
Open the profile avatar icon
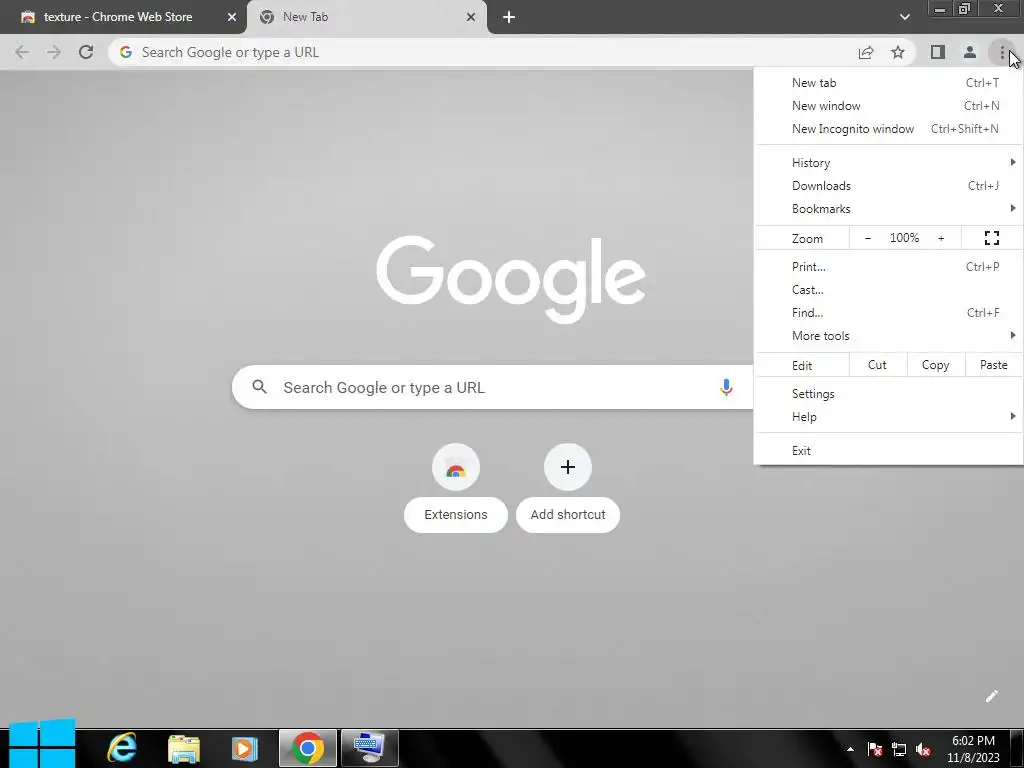970,52
